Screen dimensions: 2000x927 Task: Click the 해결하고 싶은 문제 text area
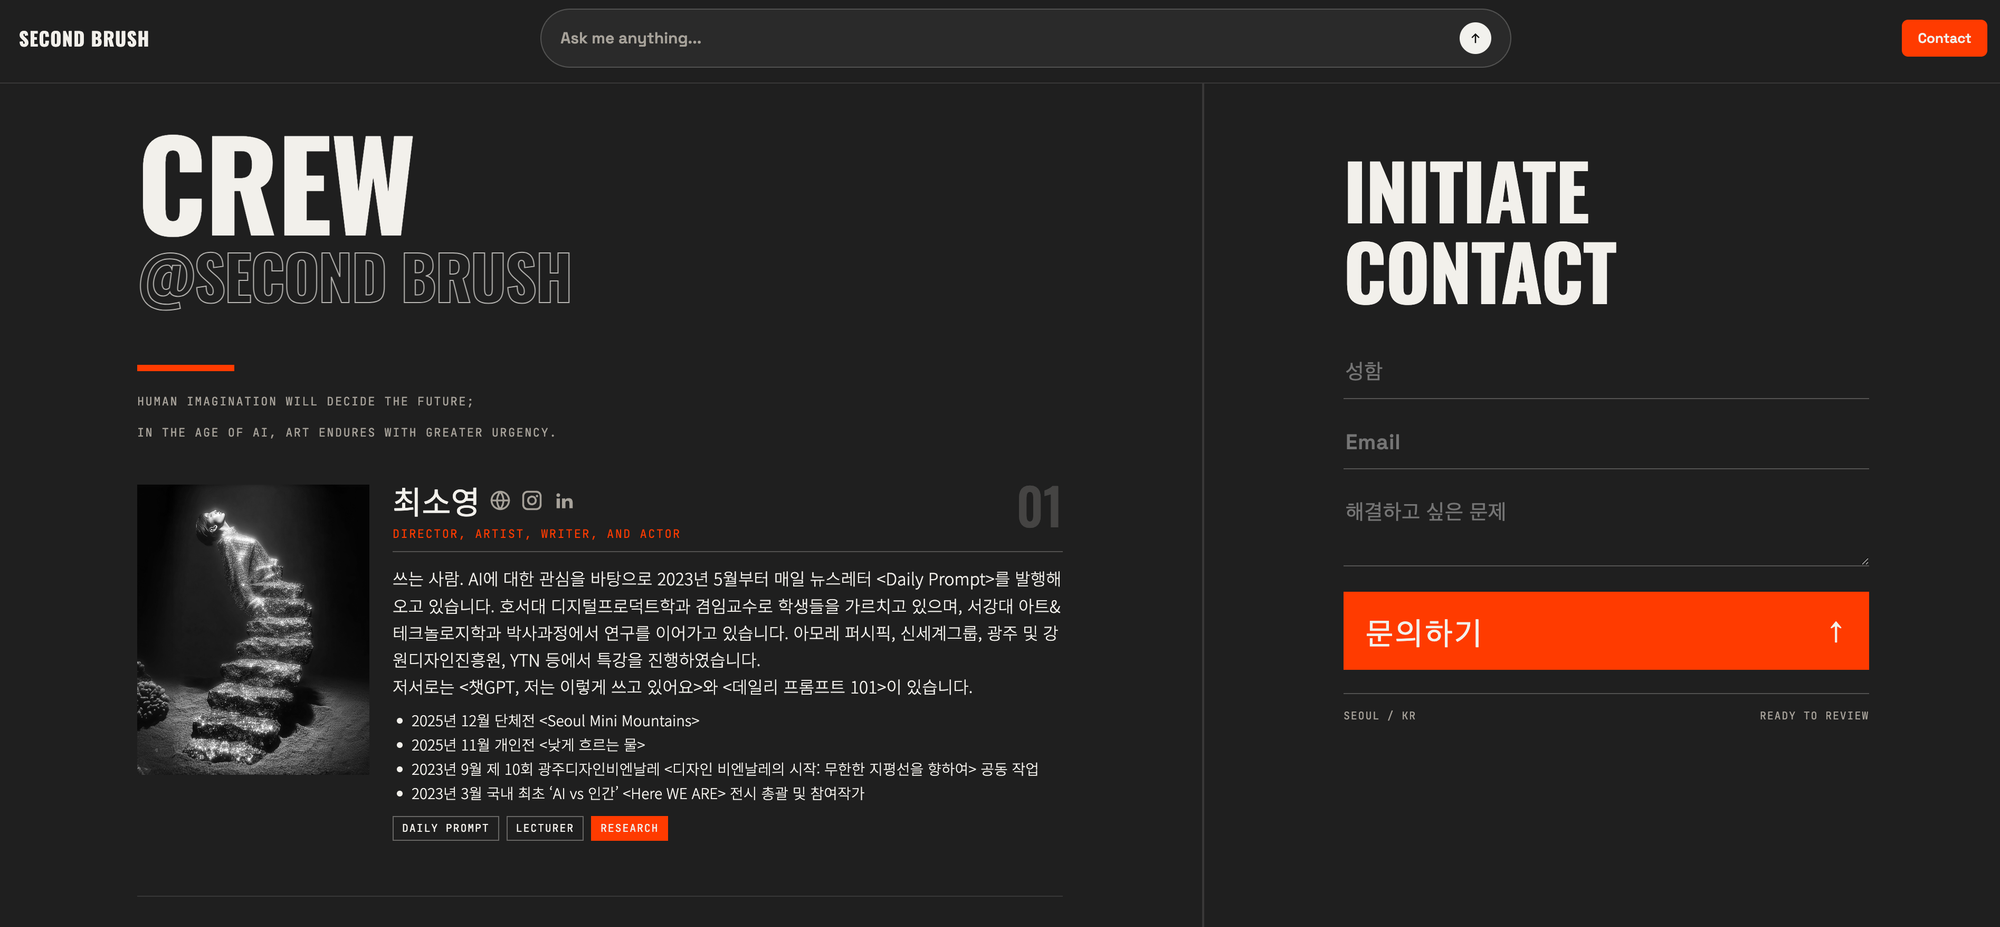click(1606, 526)
